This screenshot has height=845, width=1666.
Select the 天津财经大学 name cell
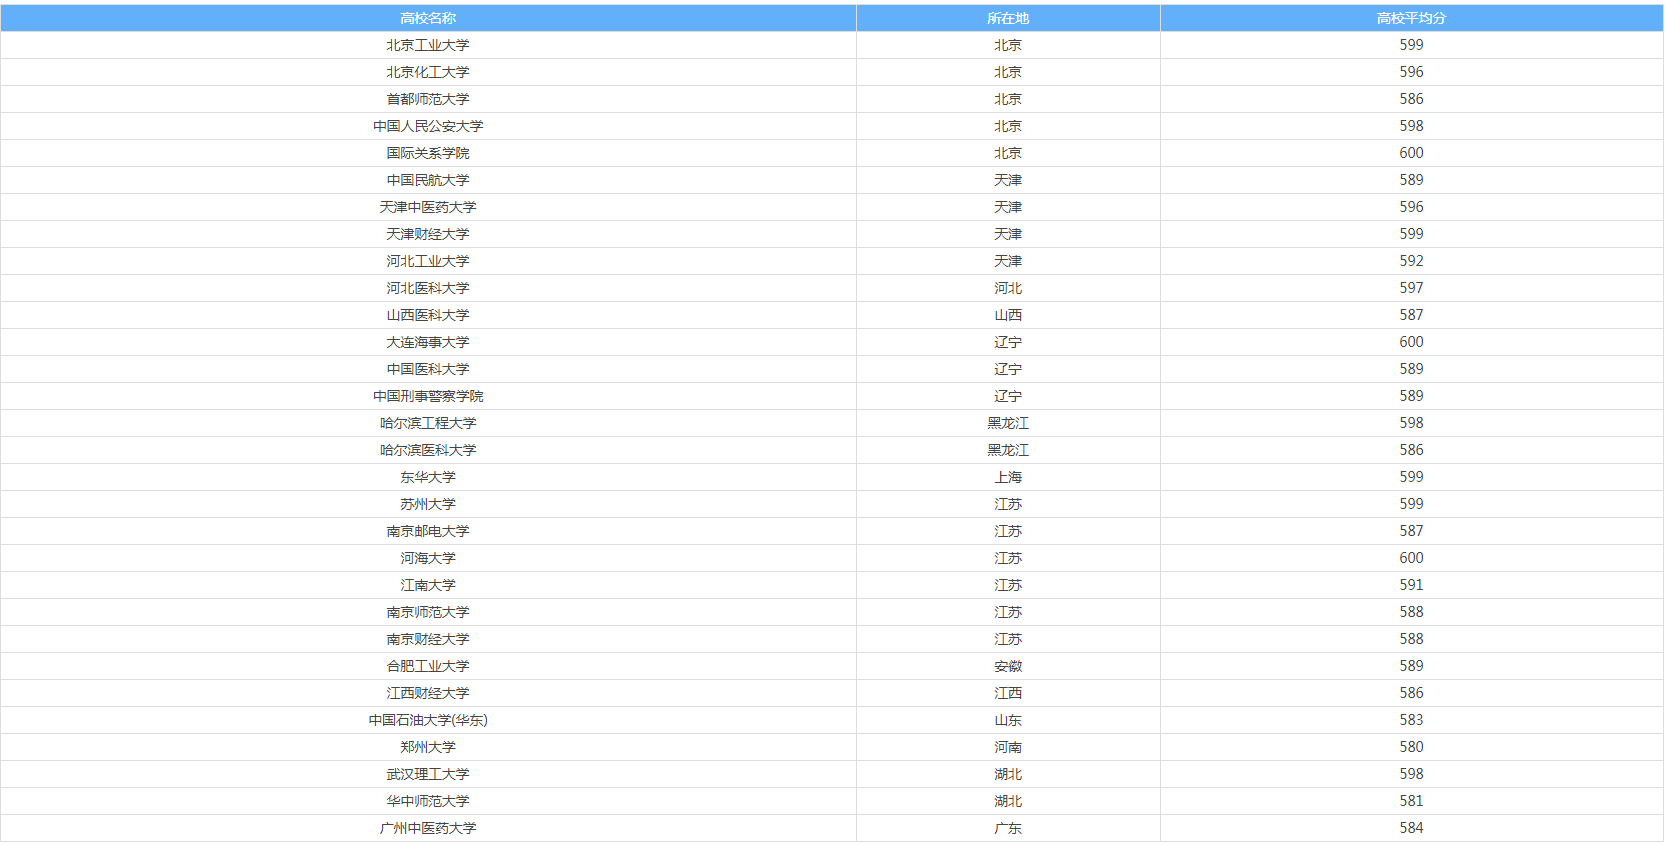point(428,234)
